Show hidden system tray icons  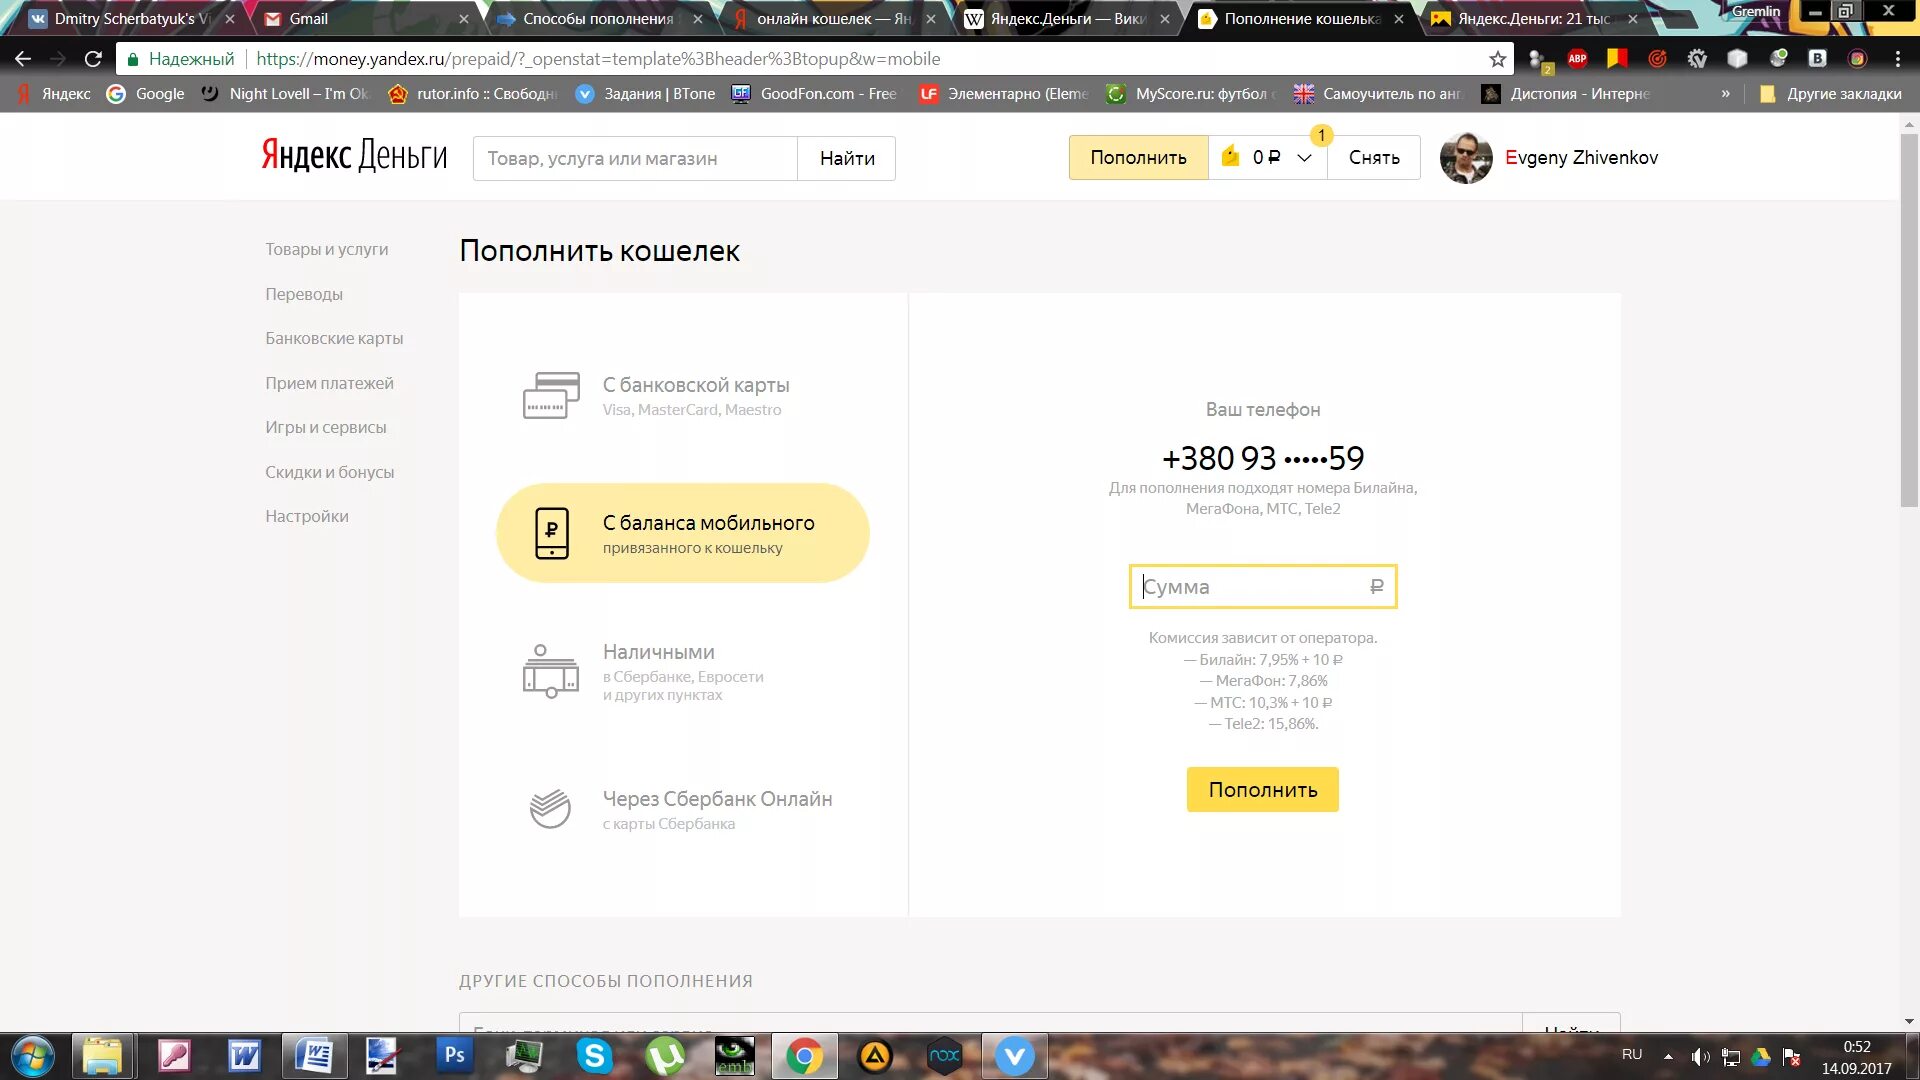click(1668, 1056)
